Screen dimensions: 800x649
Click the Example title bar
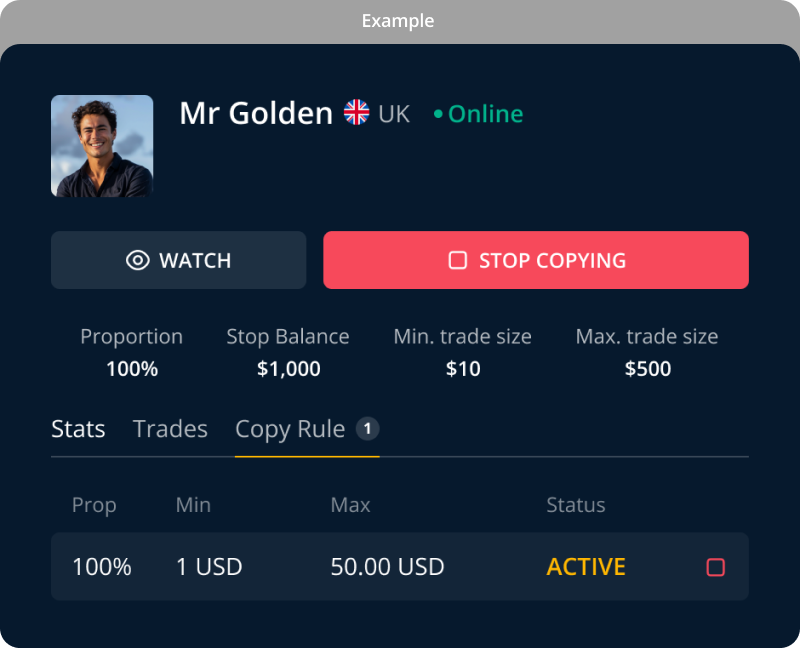pyautogui.click(x=400, y=21)
